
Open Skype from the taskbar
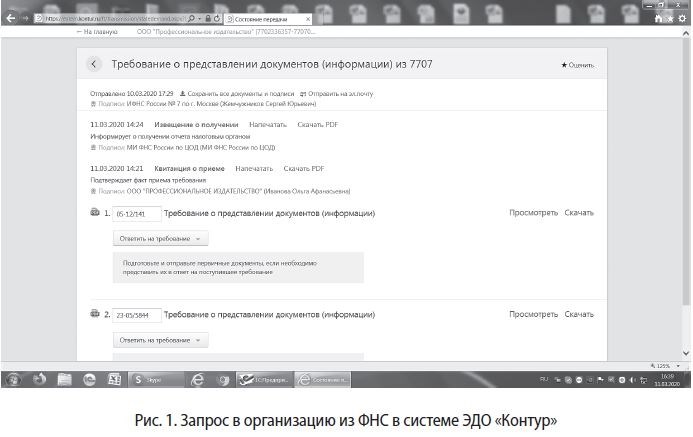156,380
